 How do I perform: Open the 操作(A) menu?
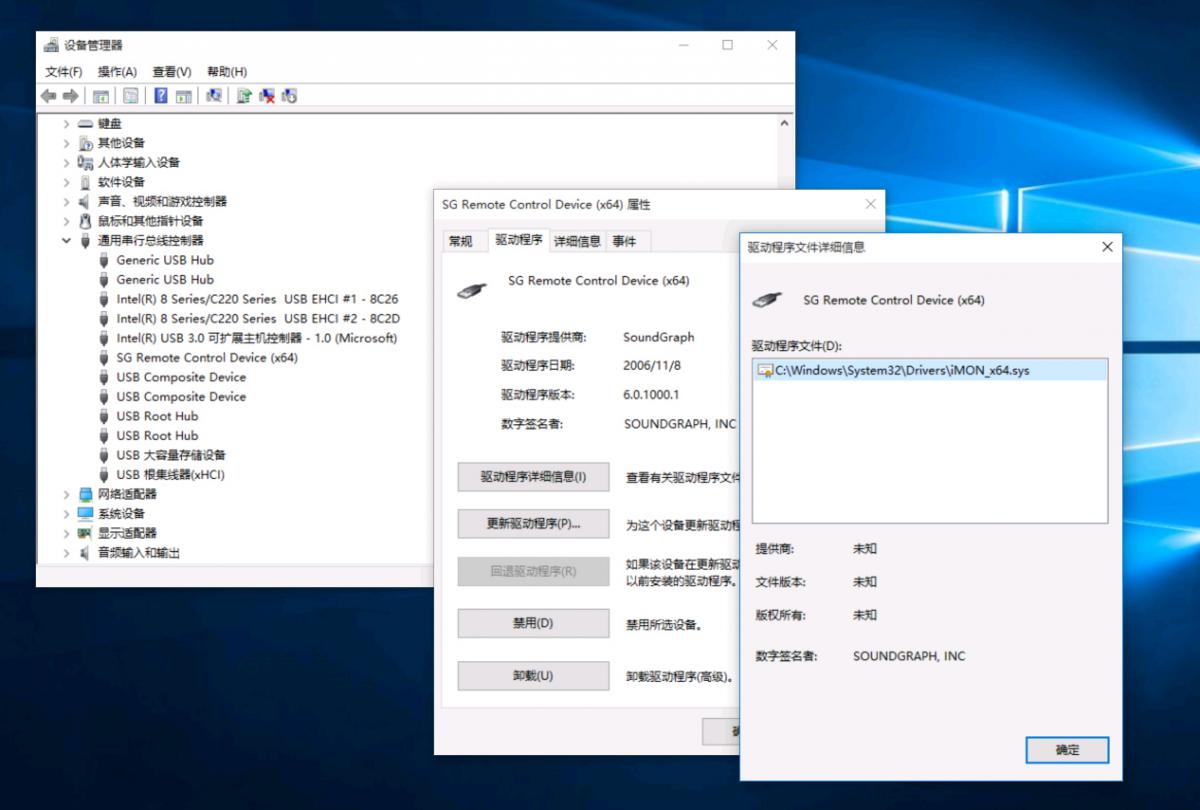point(117,72)
